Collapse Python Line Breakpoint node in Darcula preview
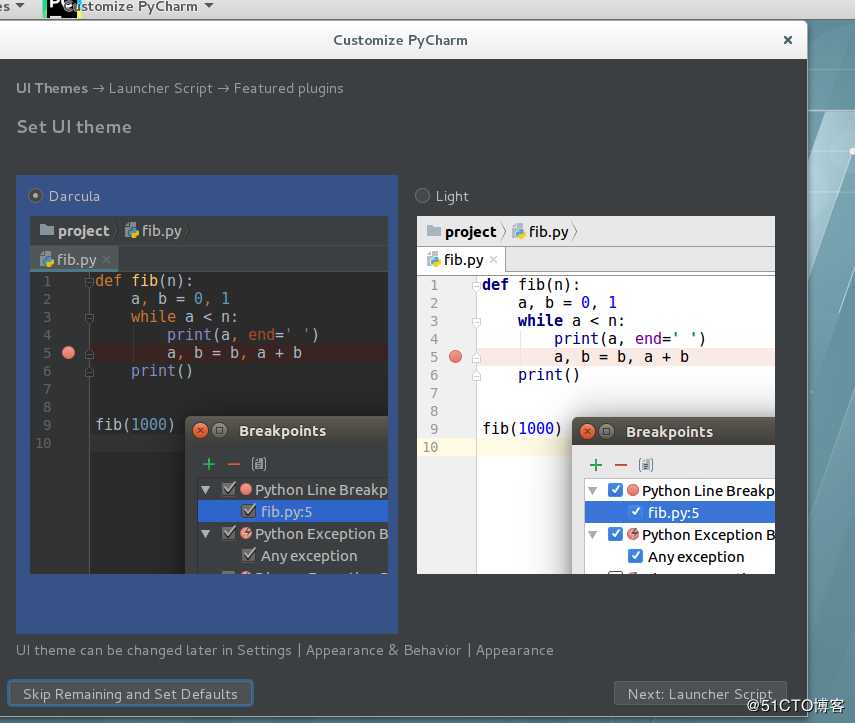Viewport: 855px width, 723px height. (x=206, y=490)
